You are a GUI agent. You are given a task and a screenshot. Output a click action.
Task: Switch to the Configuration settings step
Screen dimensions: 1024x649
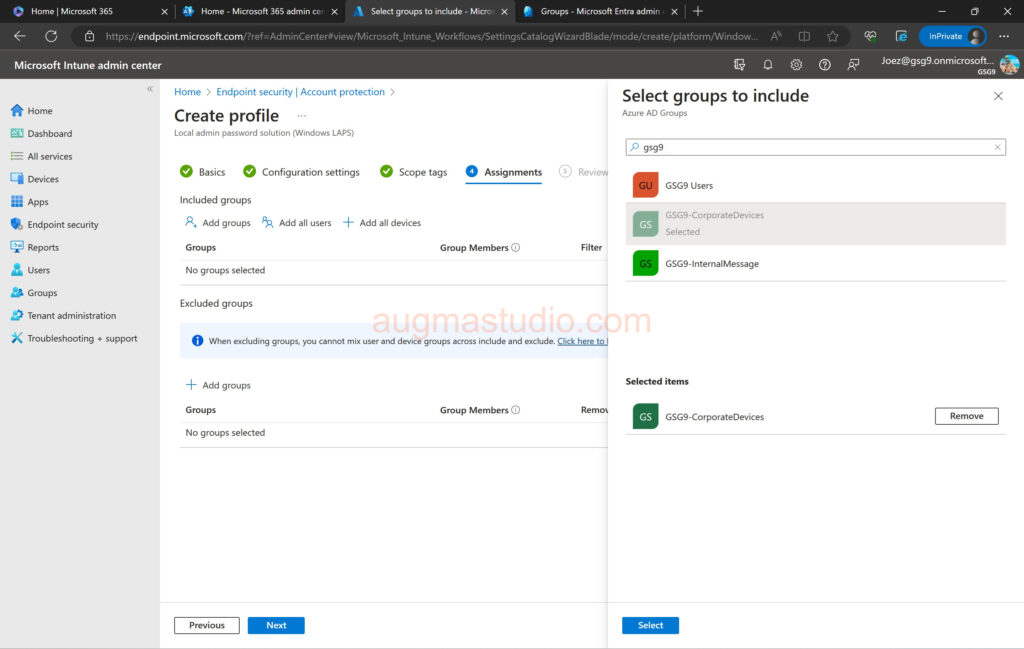[x=310, y=172]
